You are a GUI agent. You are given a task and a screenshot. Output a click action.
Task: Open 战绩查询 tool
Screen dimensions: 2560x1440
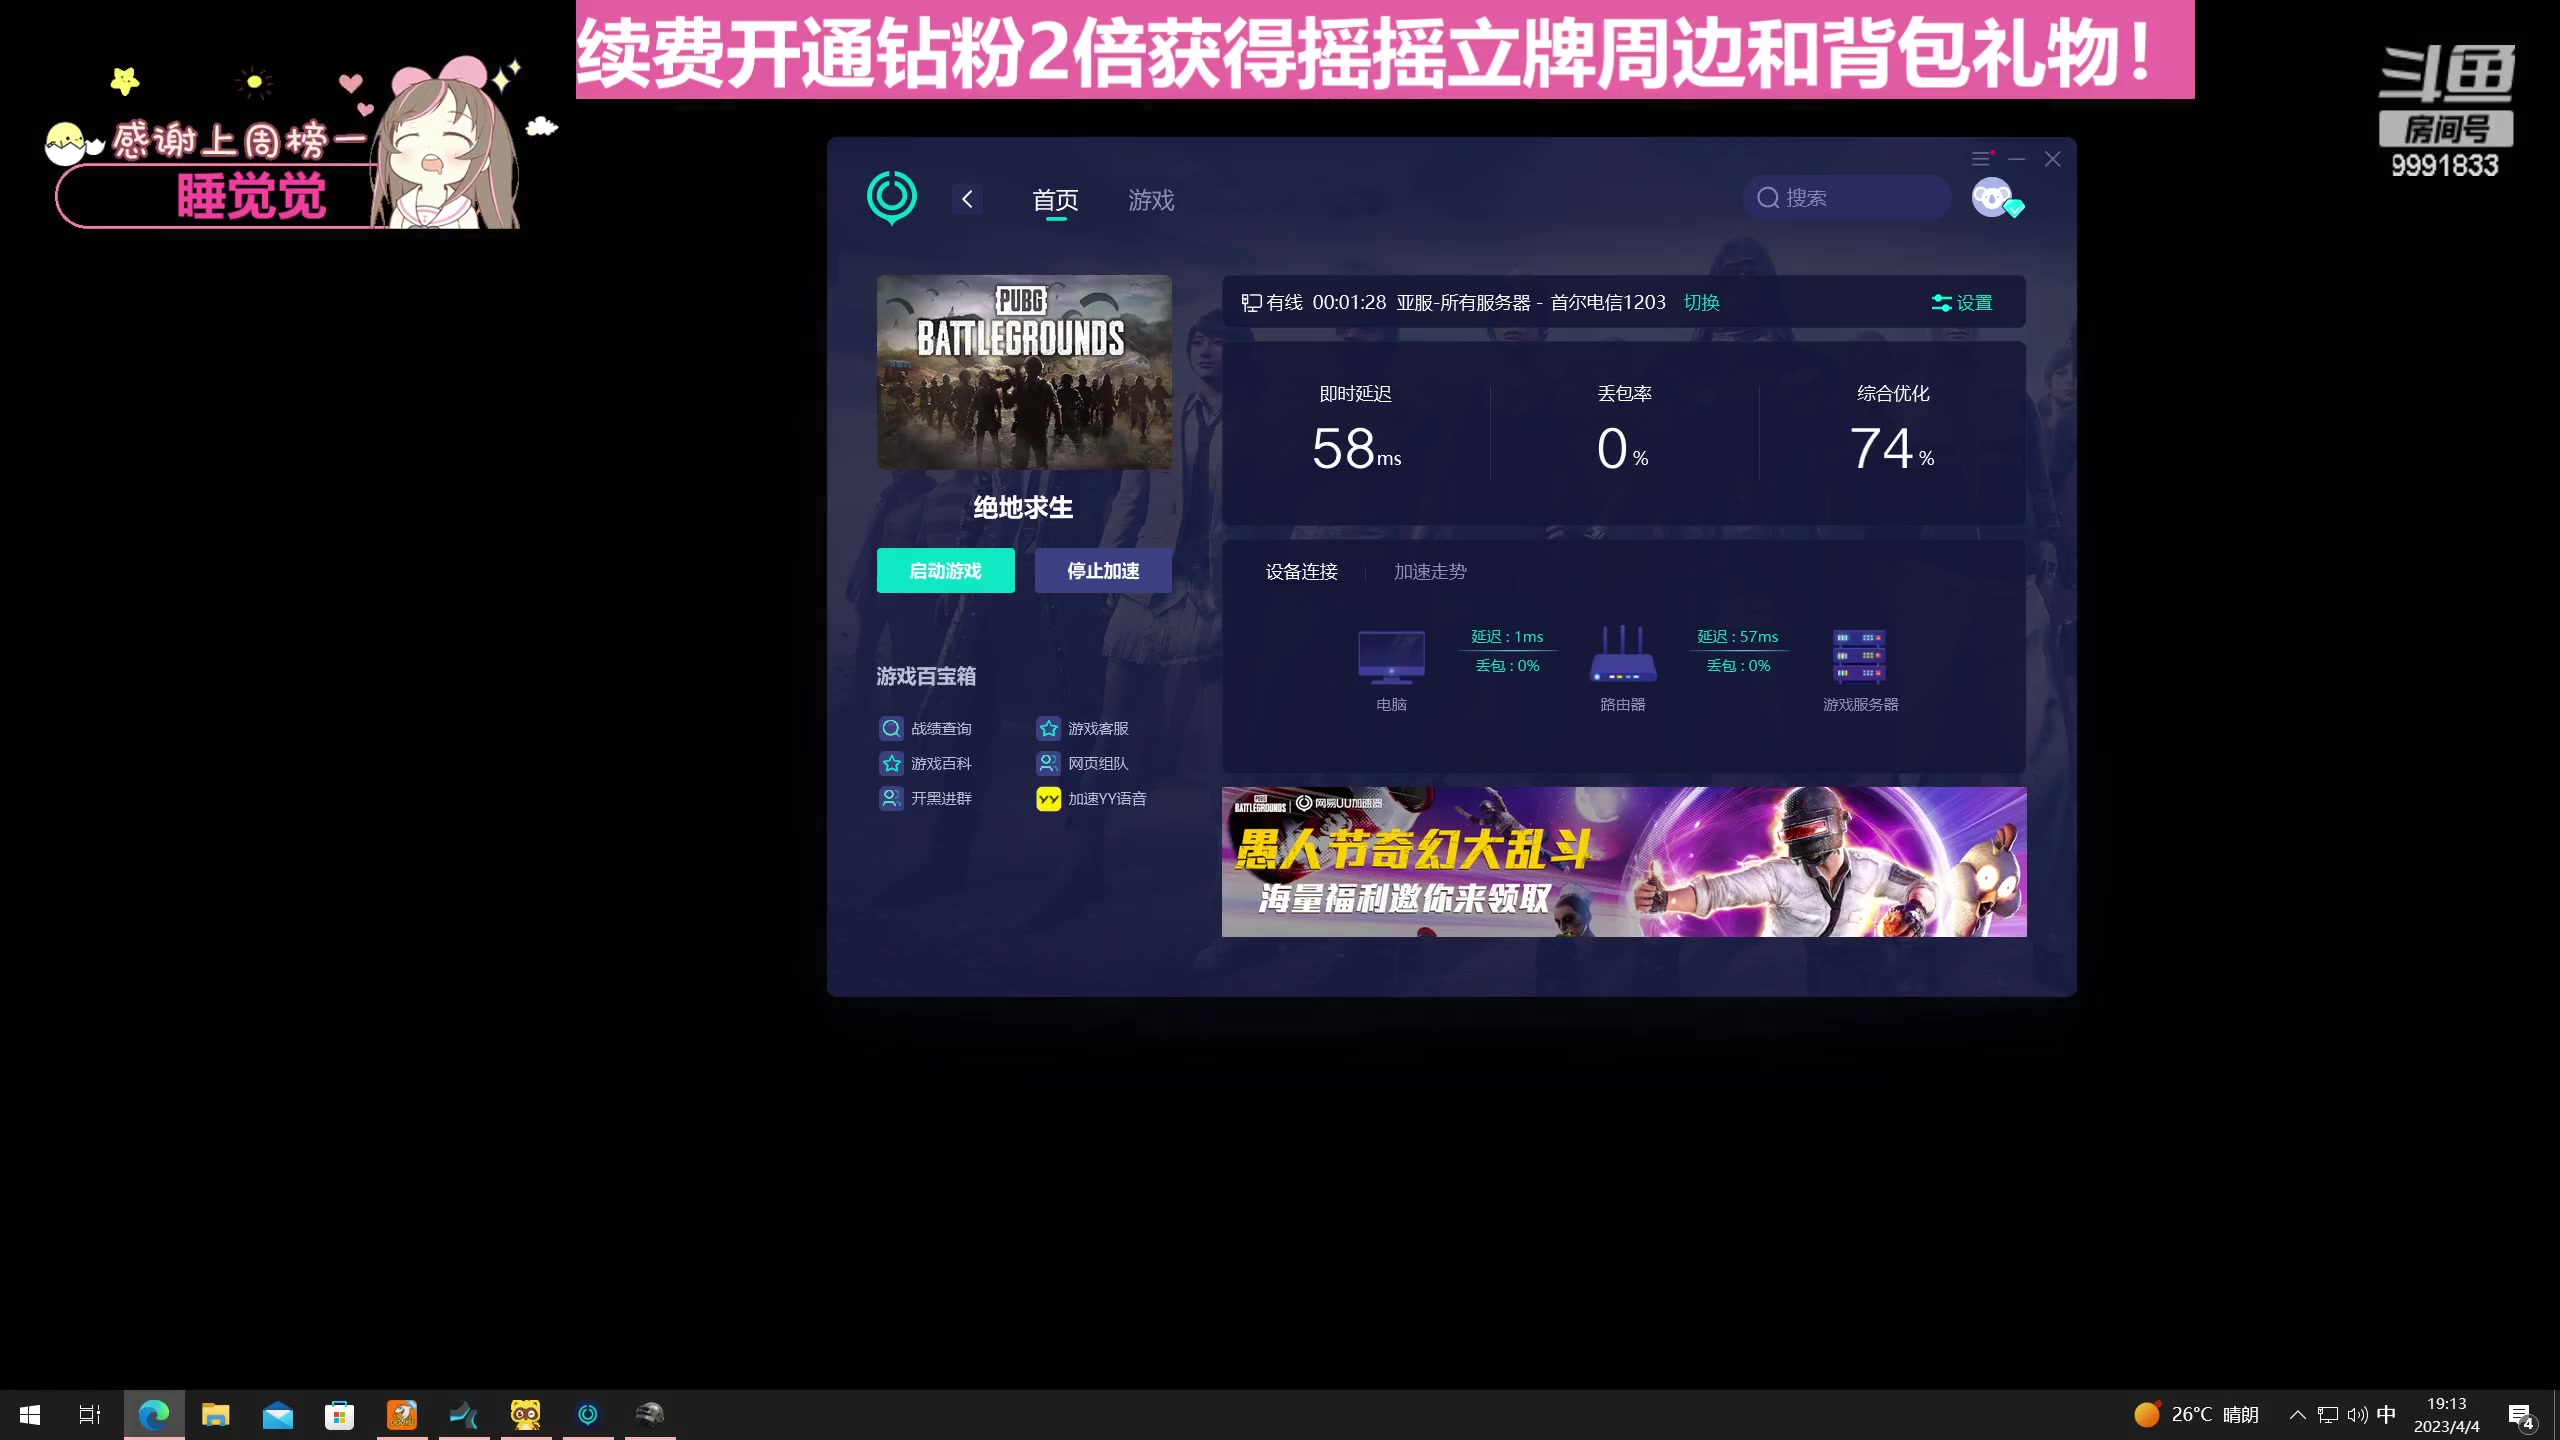pyautogui.click(x=925, y=728)
